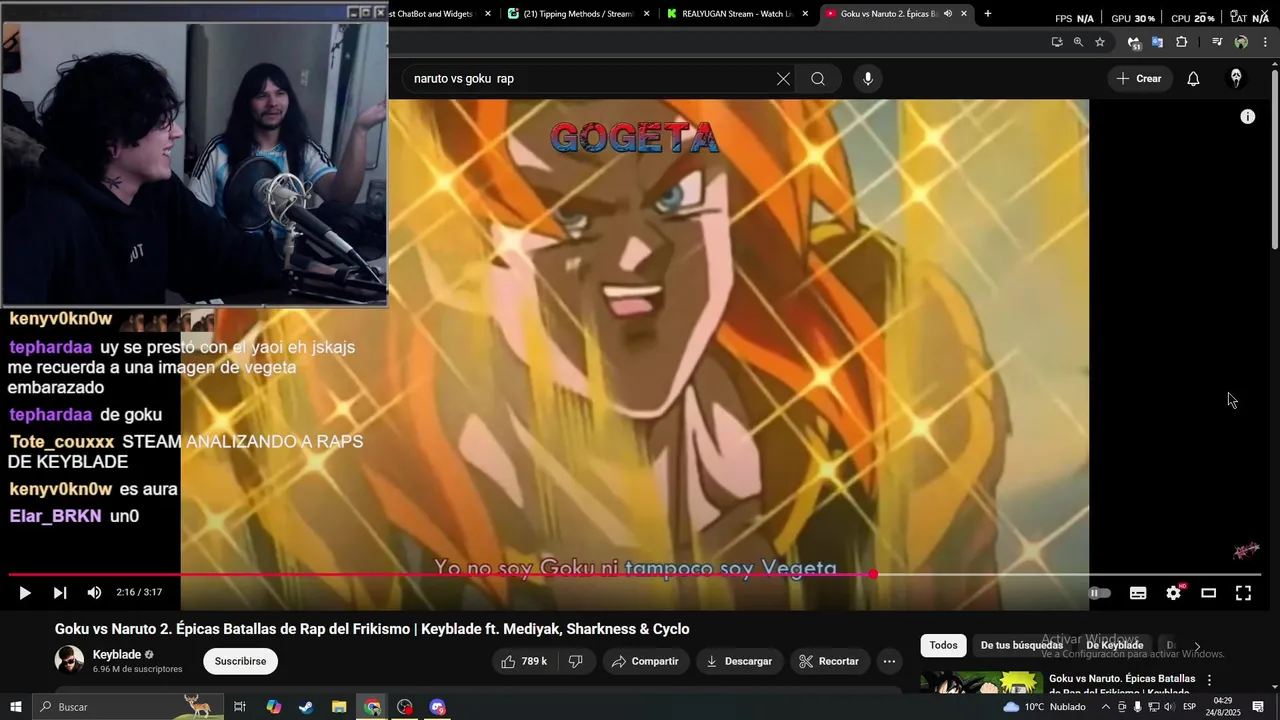Click the magnifier search button
This screenshot has width=1280, height=720.
click(818, 79)
